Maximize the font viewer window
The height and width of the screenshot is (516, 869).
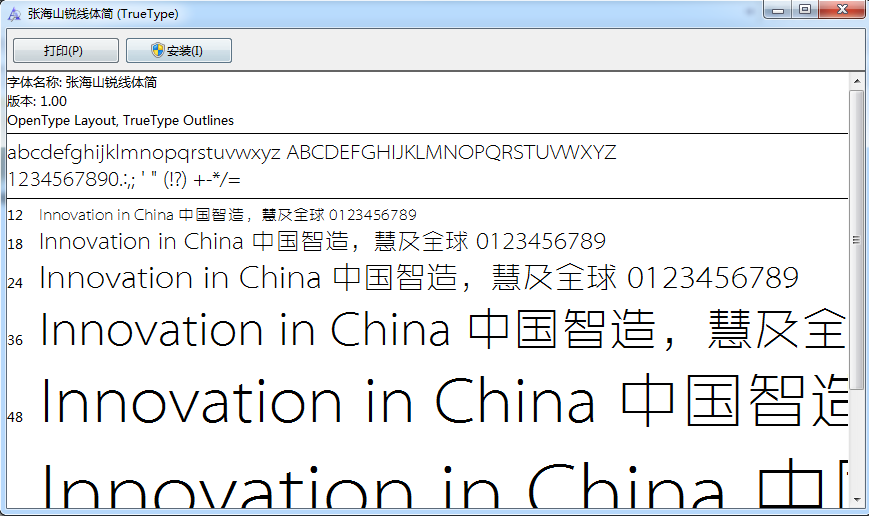coord(805,9)
